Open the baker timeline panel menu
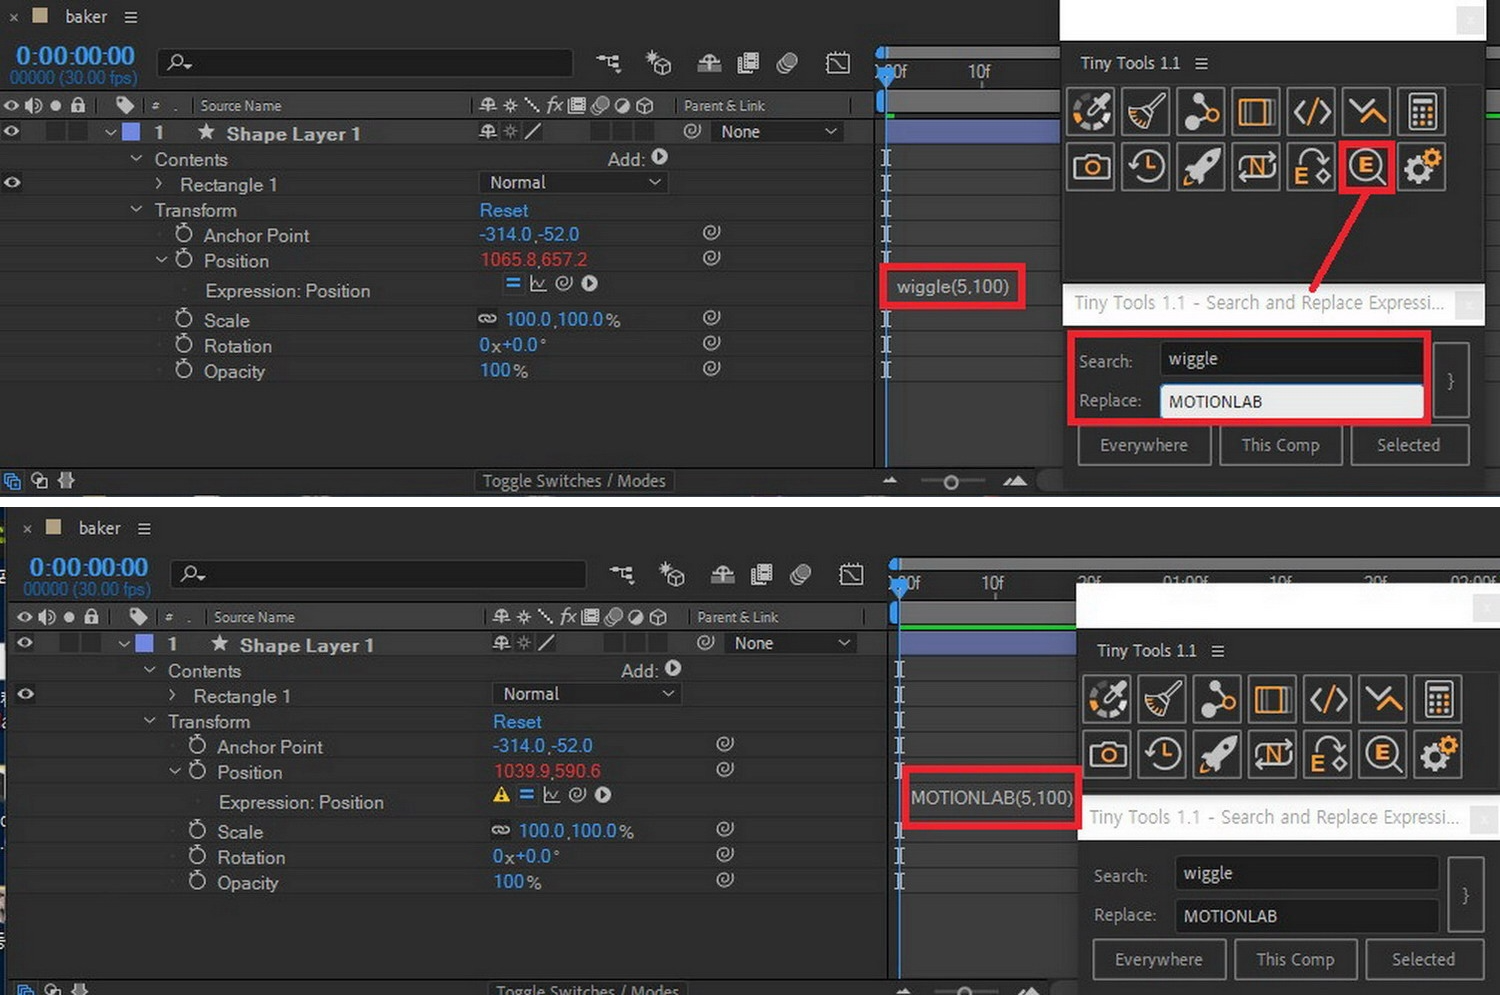Screen dimensions: 1500x995 129,16
